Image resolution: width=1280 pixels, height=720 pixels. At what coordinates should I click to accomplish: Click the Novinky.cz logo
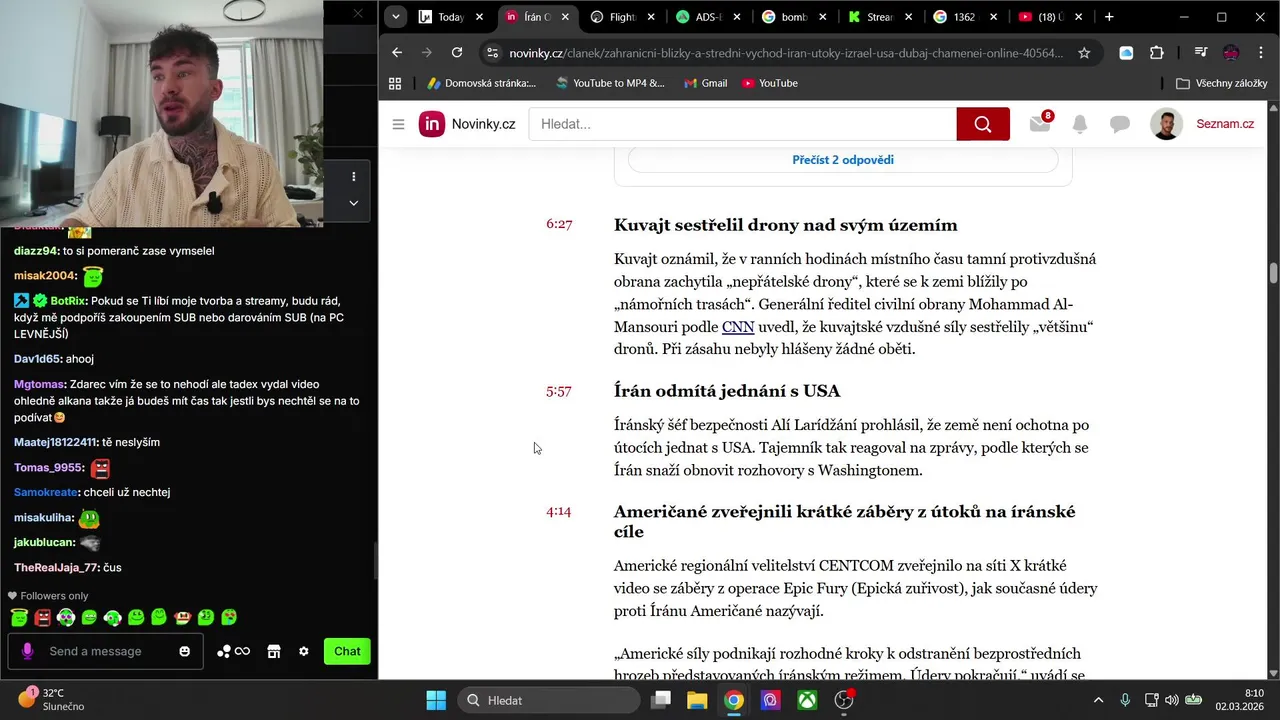pyautogui.click(x=467, y=124)
